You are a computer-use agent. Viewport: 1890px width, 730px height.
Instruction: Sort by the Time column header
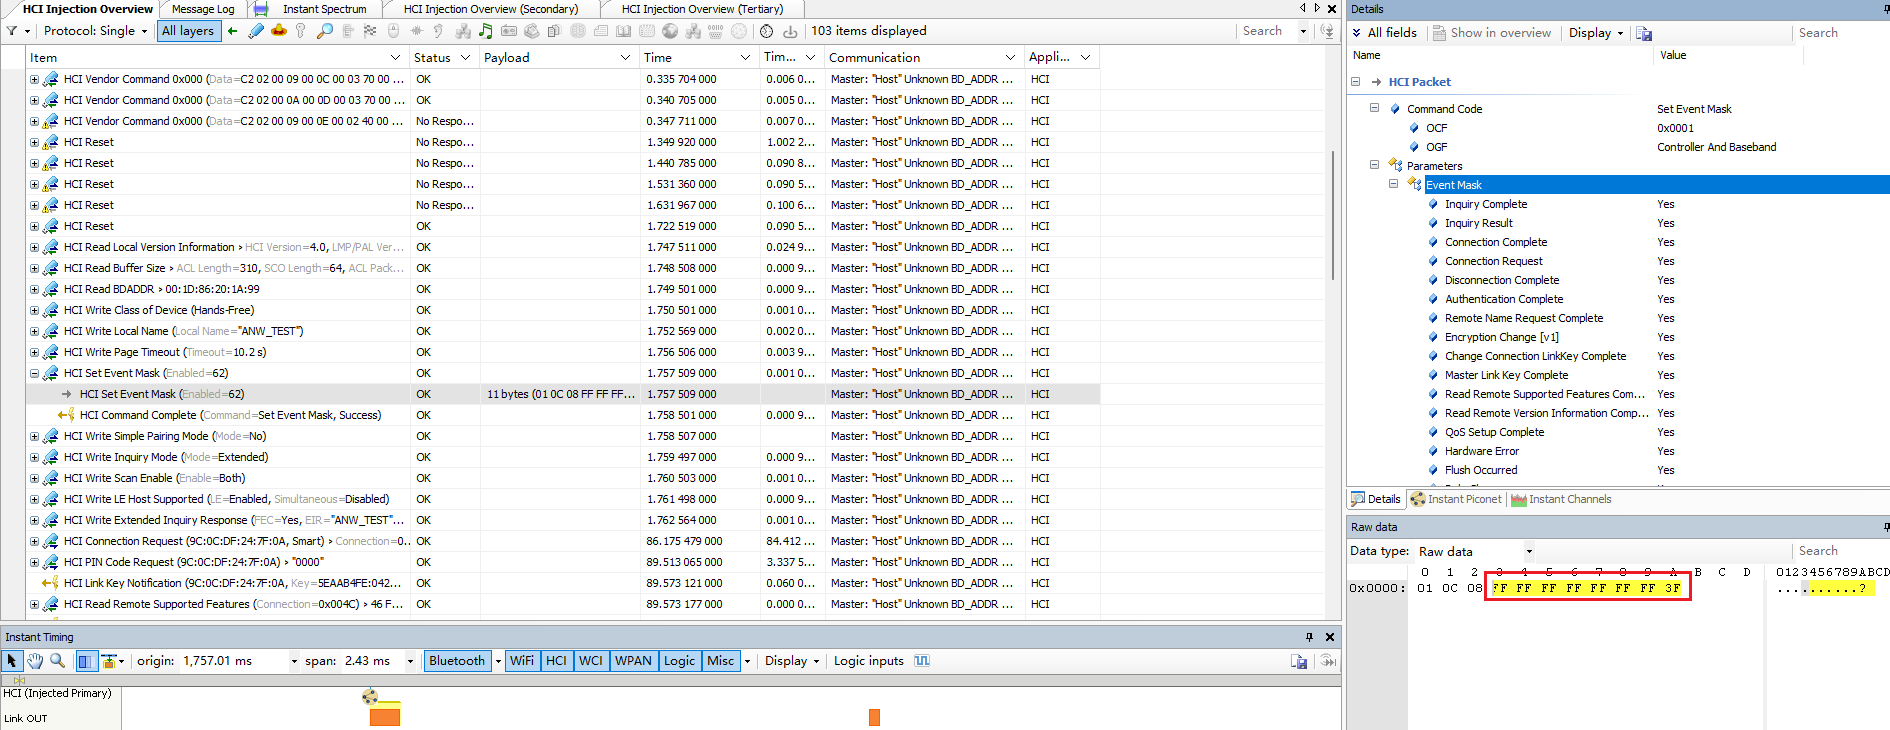click(698, 57)
